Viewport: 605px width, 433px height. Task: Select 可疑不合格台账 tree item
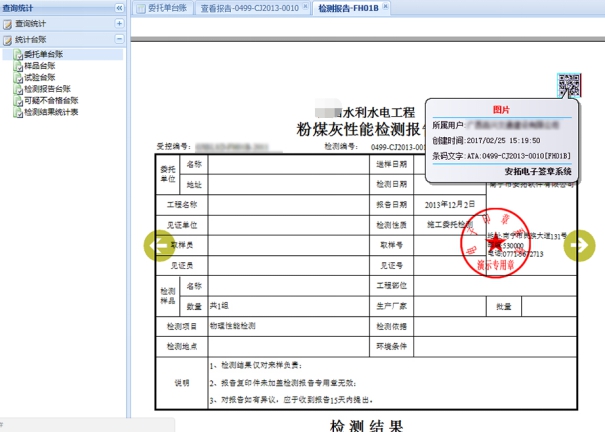50,101
